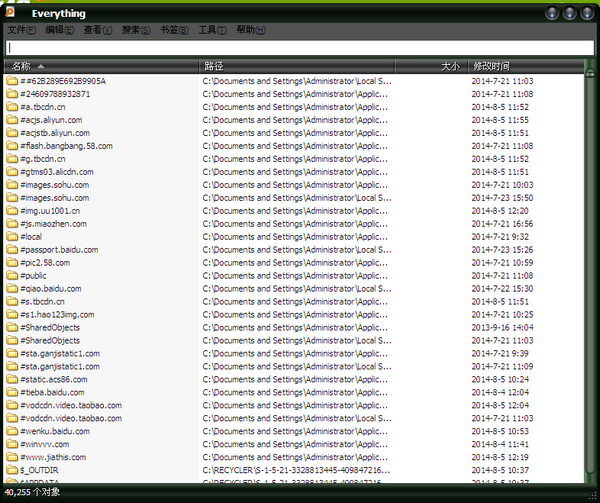Open the 工具(T) menu
The width and height of the screenshot is (600, 503).
click(x=212, y=30)
